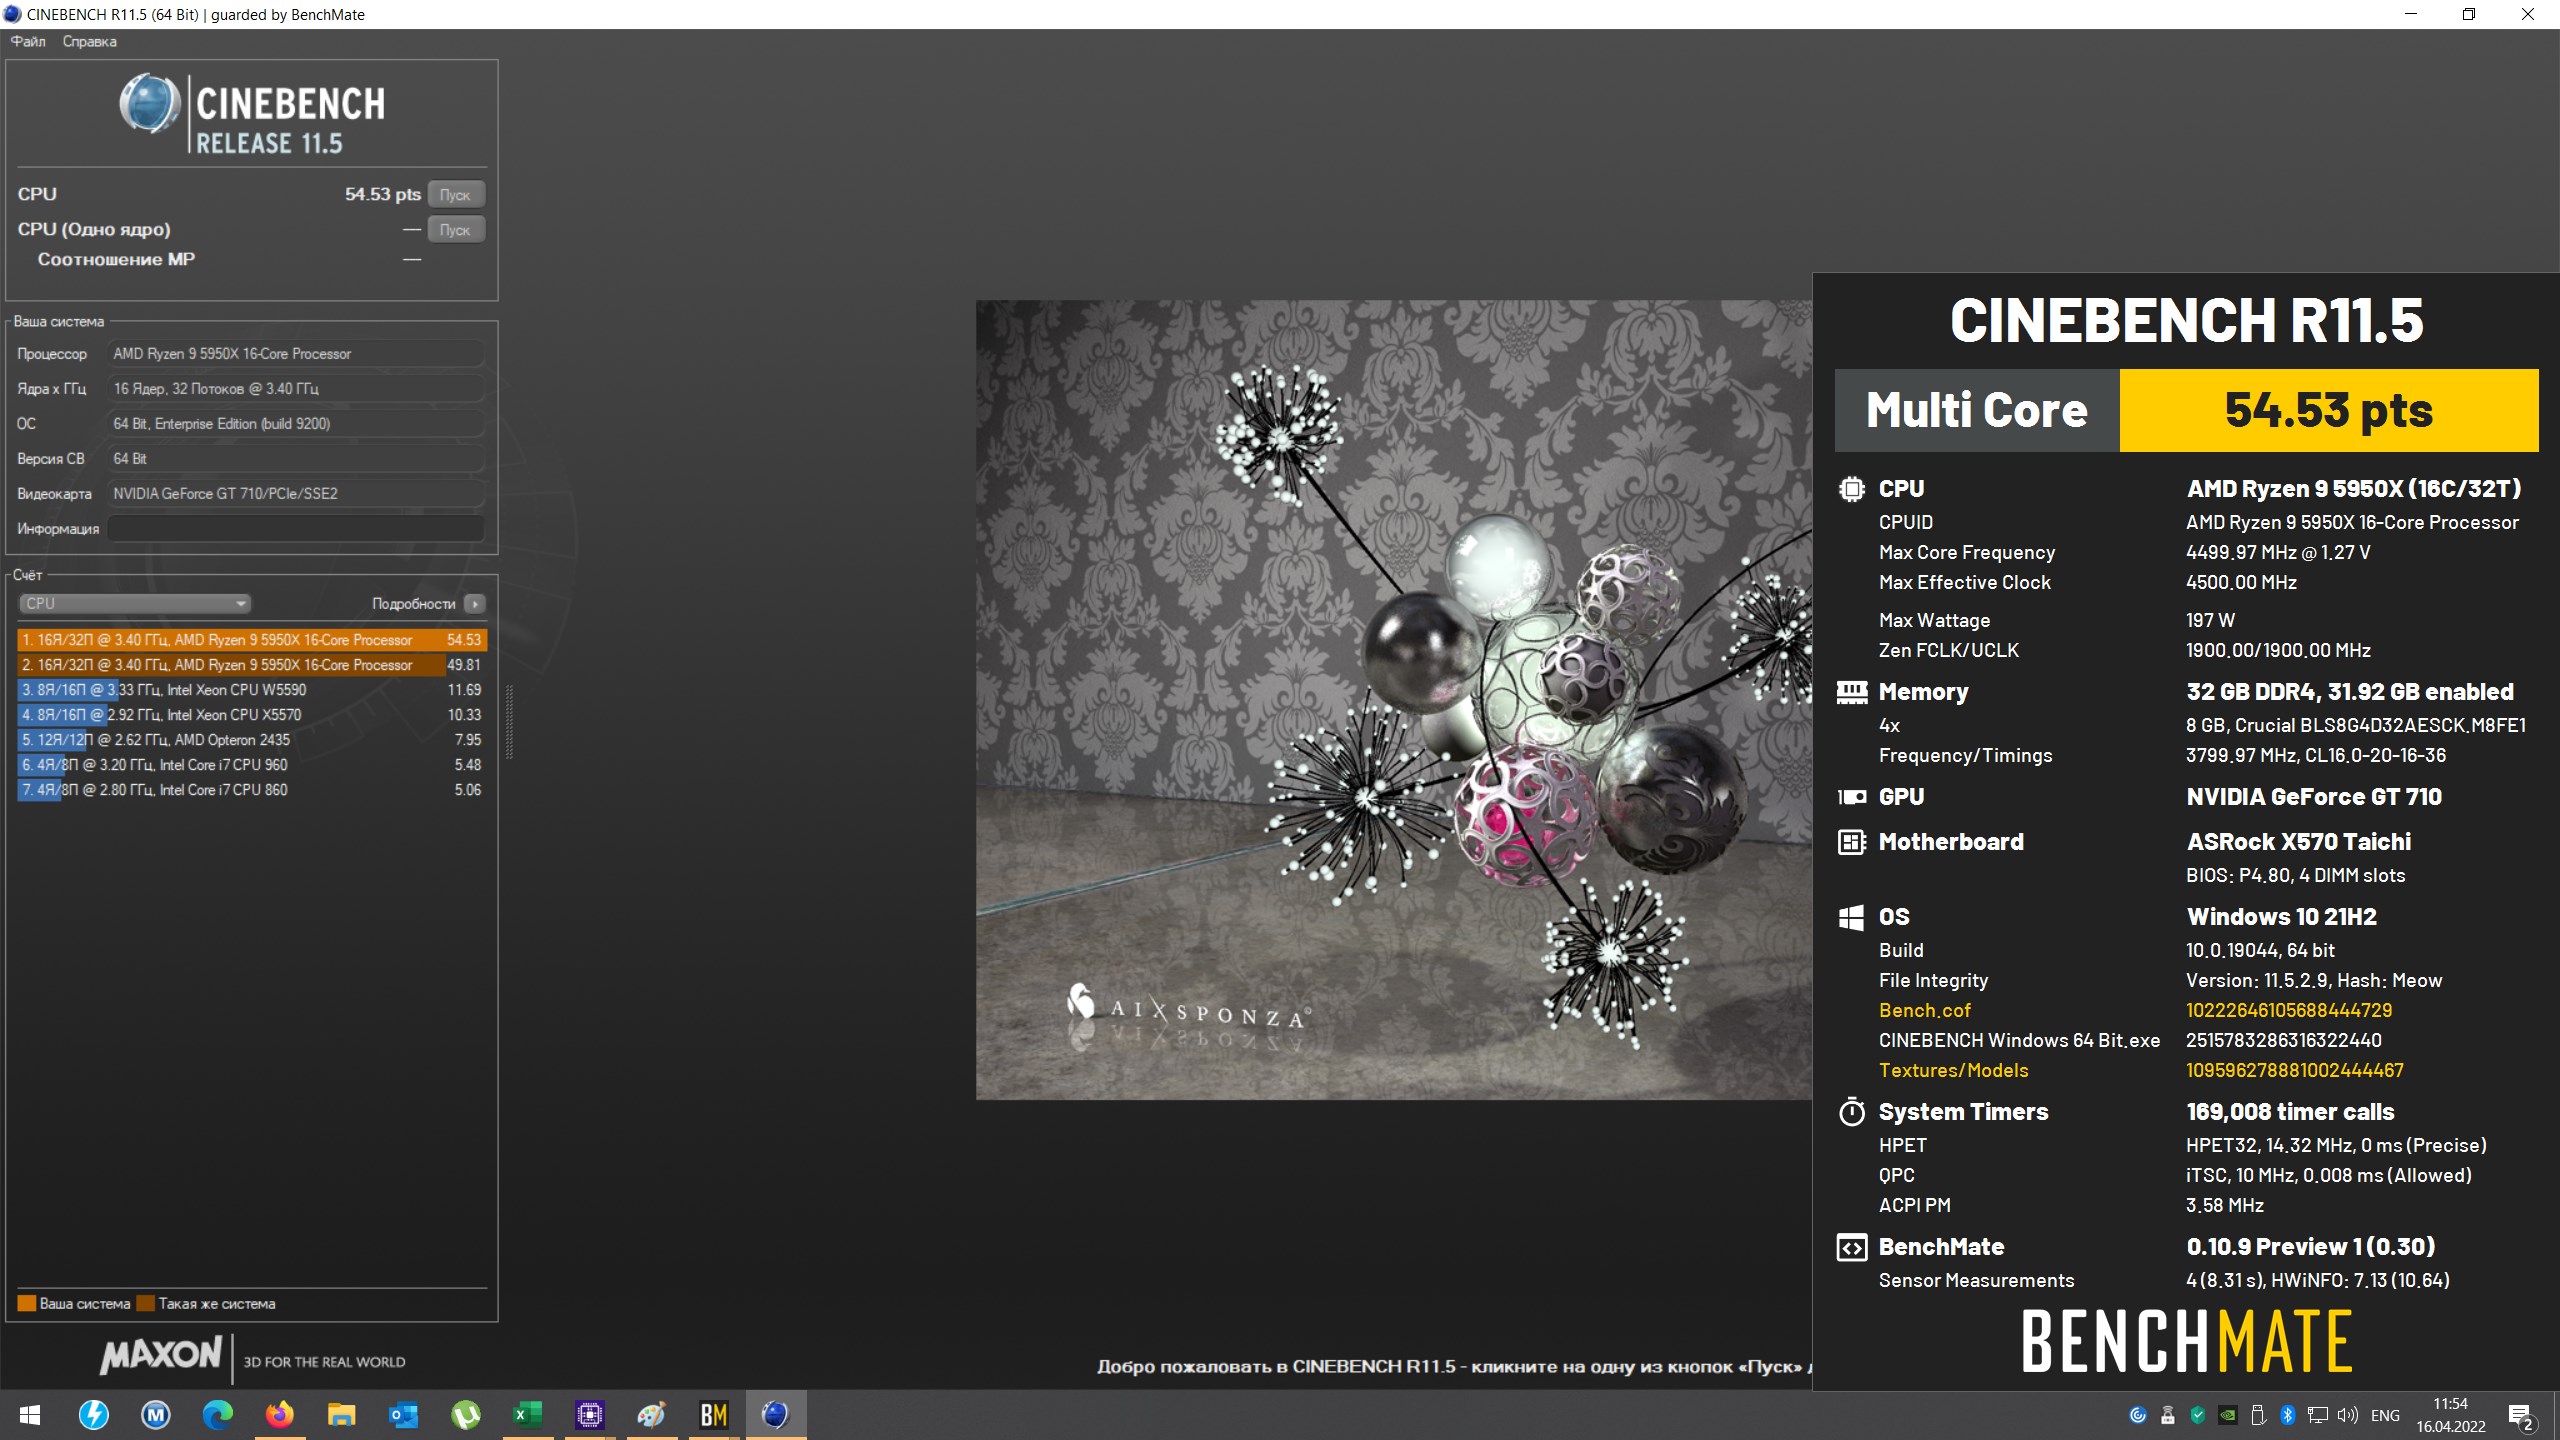Click the BenchMate code bracket icon
Screen dimensions: 2560x1440
(x=1852, y=1247)
